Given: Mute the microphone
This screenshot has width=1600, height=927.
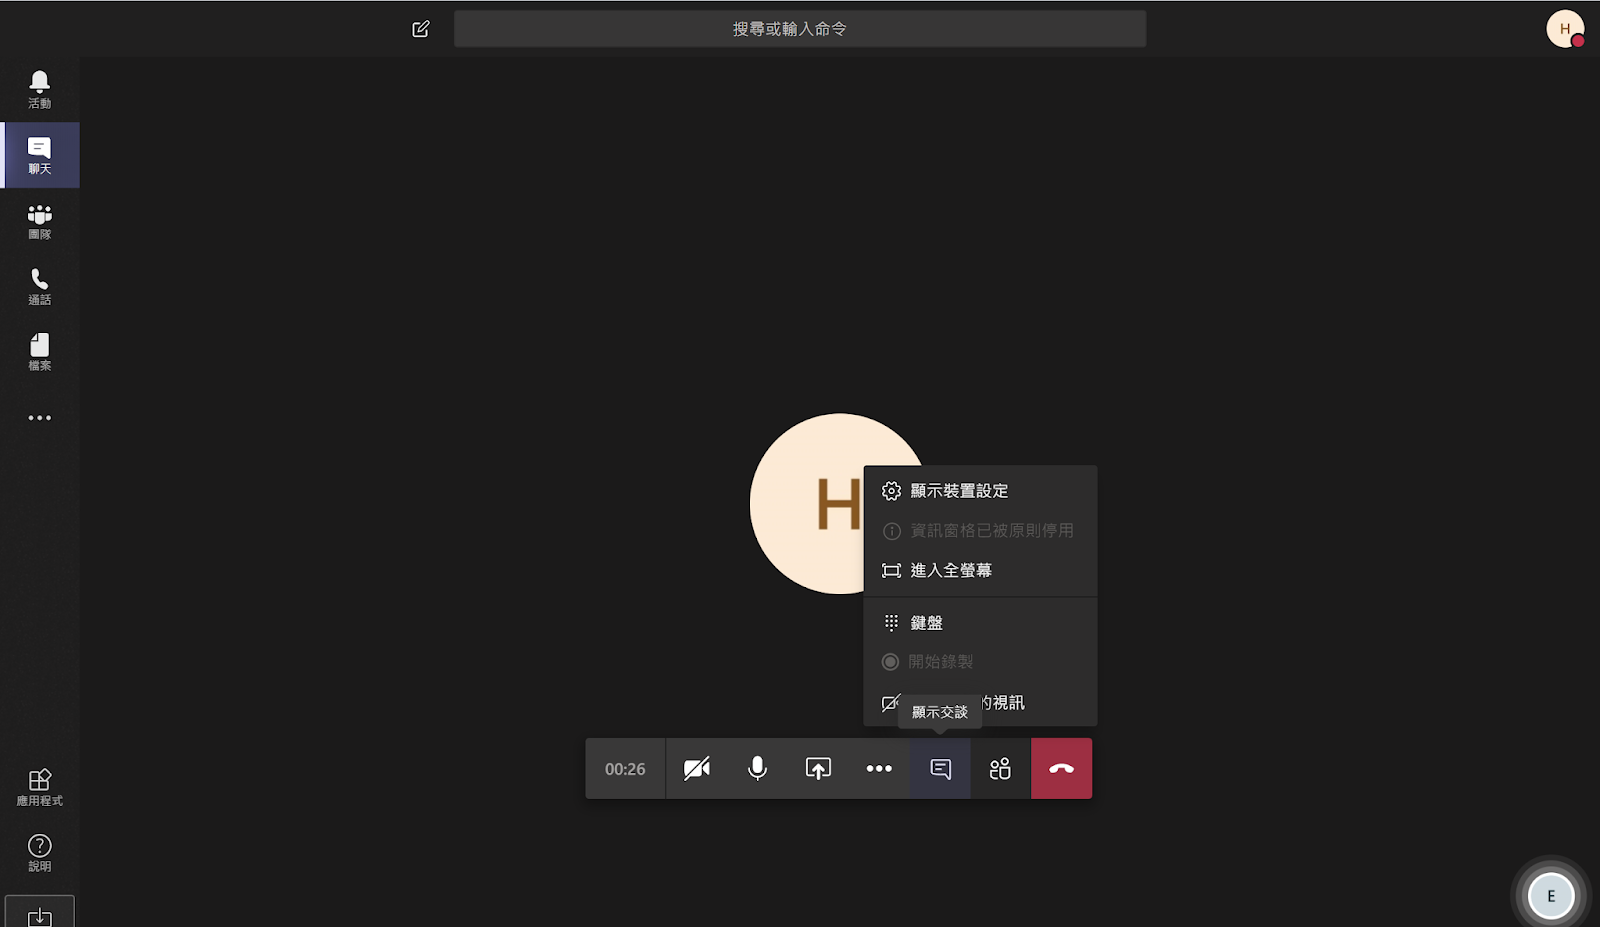Looking at the screenshot, I should [758, 769].
